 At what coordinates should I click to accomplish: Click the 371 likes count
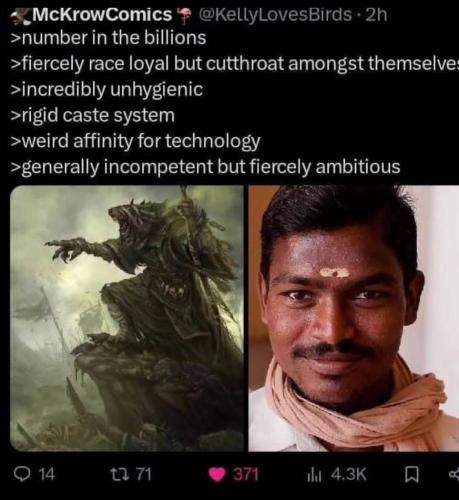(x=246, y=474)
